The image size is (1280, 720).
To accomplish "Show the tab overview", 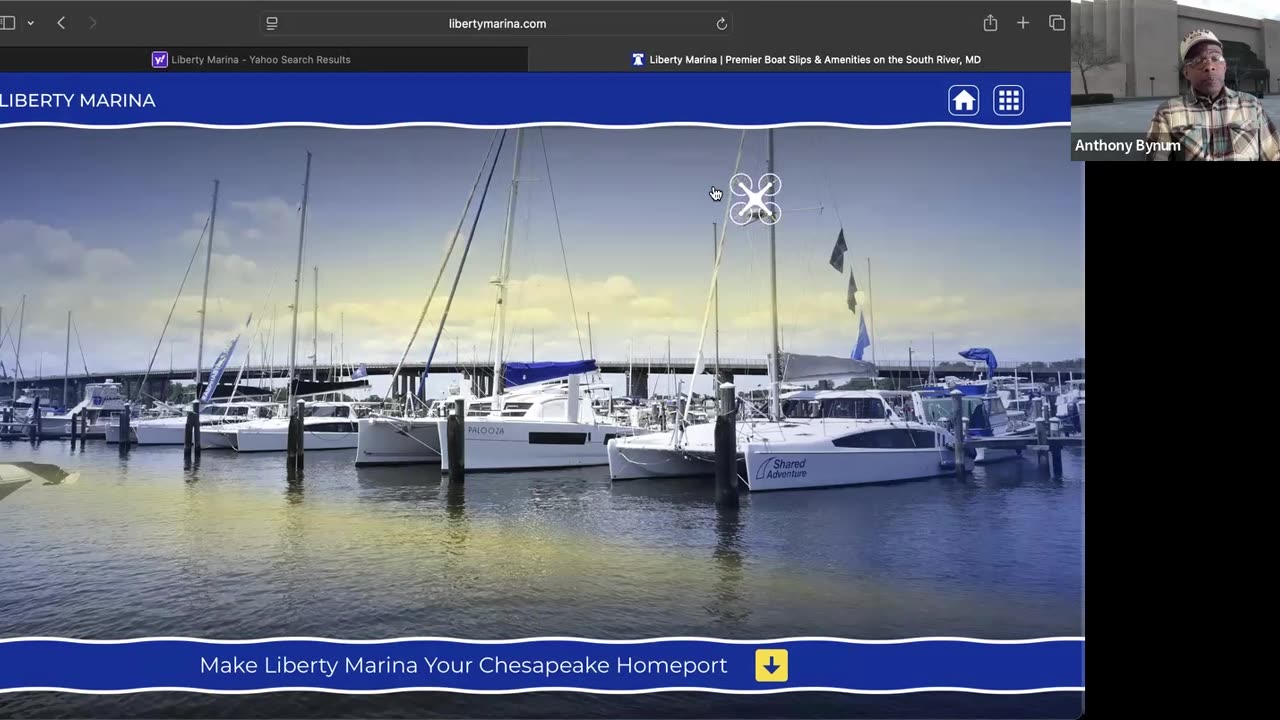I will 1057,23.
